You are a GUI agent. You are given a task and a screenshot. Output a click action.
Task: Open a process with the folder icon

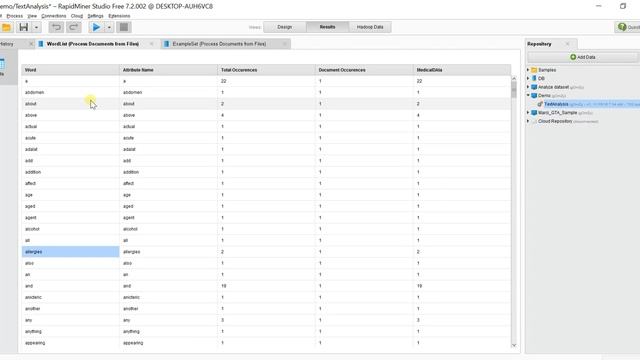pyautogui.click(x=6, y=27)
